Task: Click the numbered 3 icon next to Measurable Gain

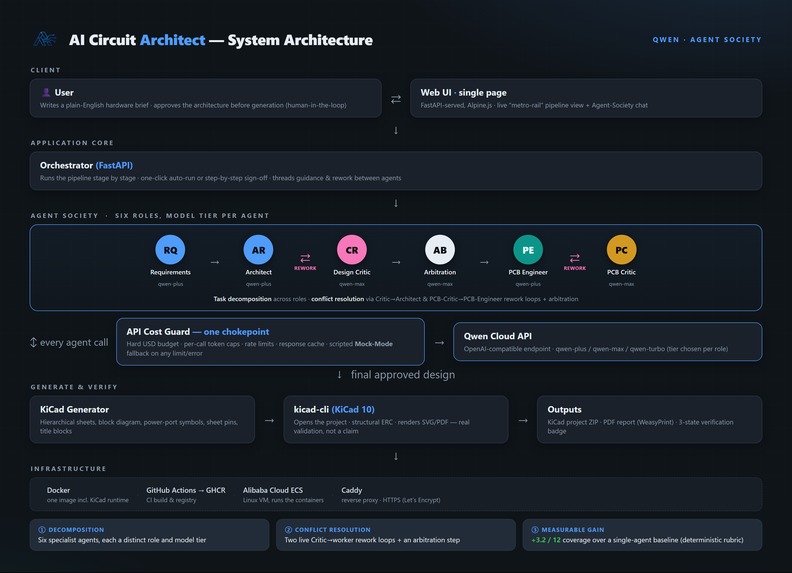Action: point(535,530)
